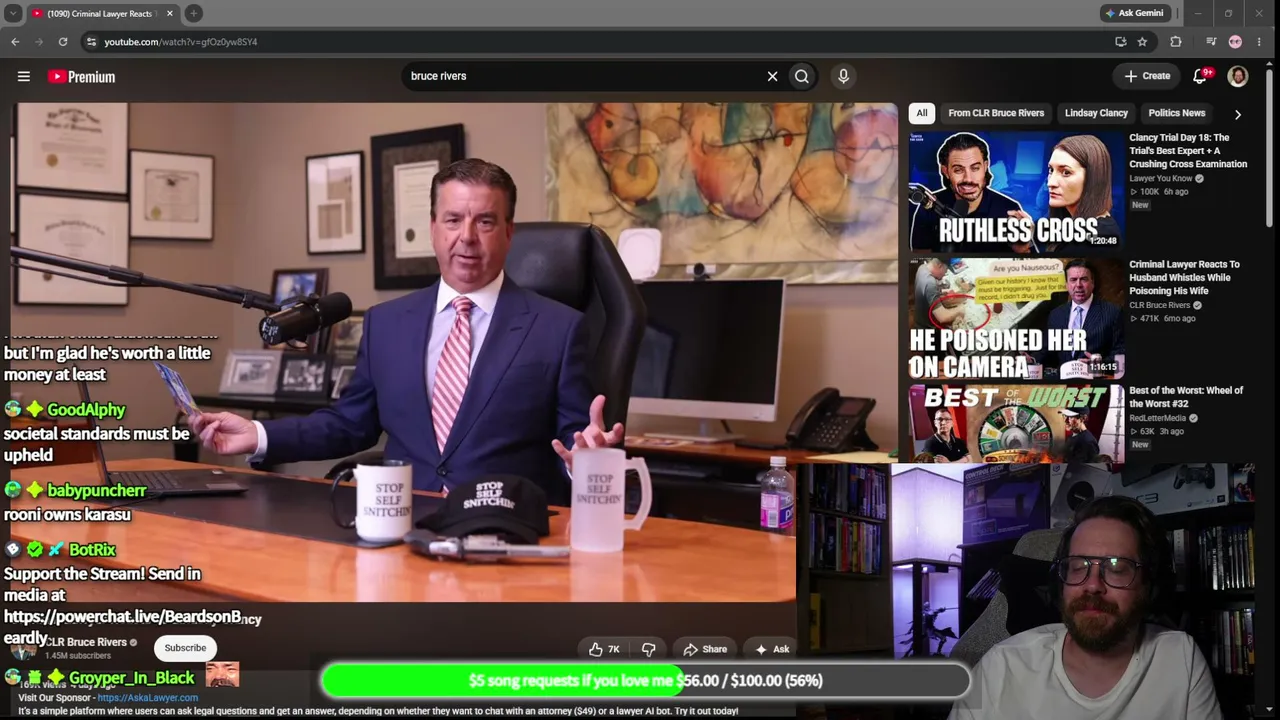This screenshot has height=720, width=1280.
Task: Open the Clancy Trial Day 18 video title
Action: click(x=1188, y=150)
